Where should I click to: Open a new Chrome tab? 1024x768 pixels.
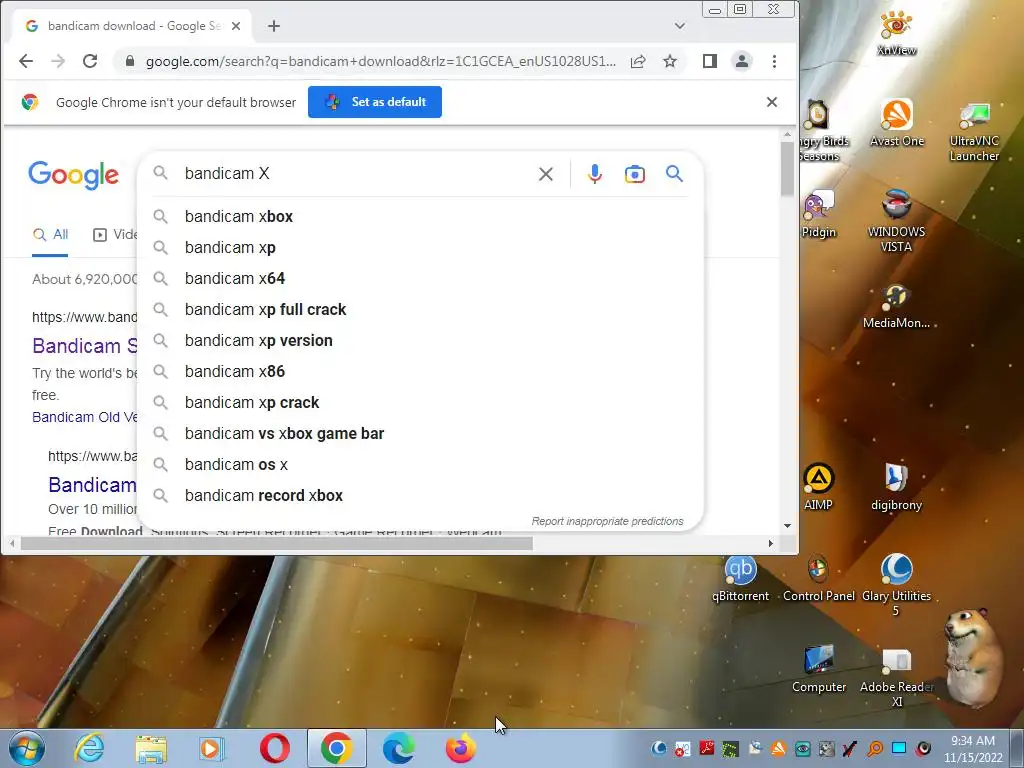point(274,26)
